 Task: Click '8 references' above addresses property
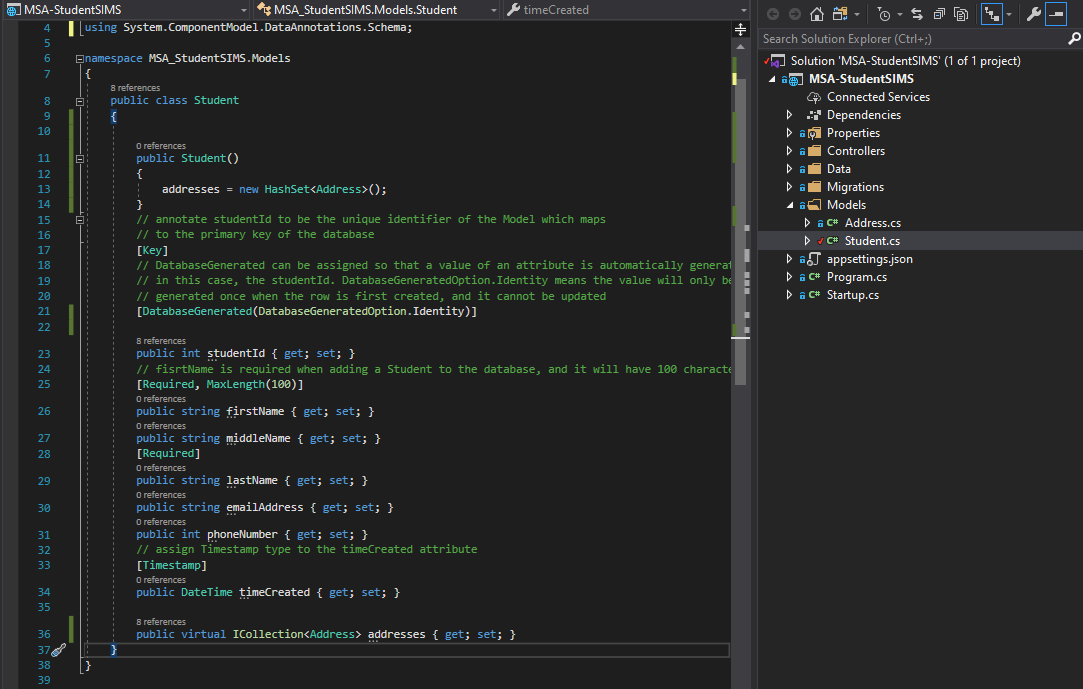(160, 621)
